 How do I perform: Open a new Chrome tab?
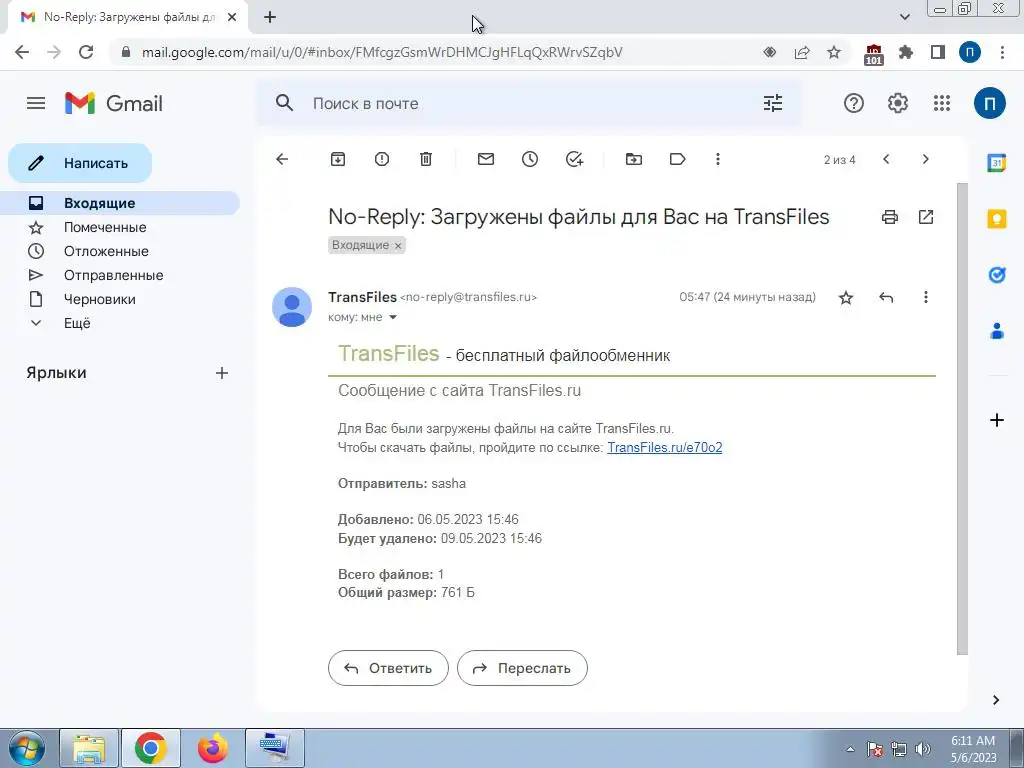pyautogui.click(x=270, y=17)
